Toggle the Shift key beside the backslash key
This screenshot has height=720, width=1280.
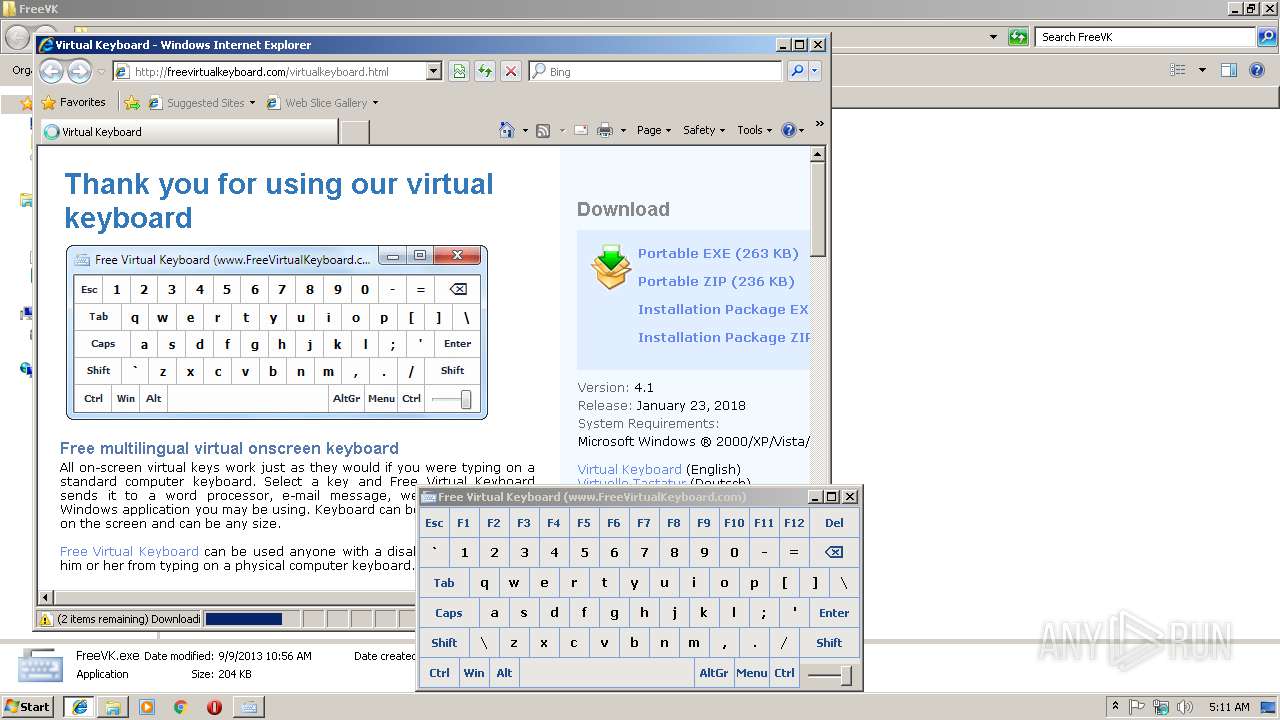[x=444, y=643]
